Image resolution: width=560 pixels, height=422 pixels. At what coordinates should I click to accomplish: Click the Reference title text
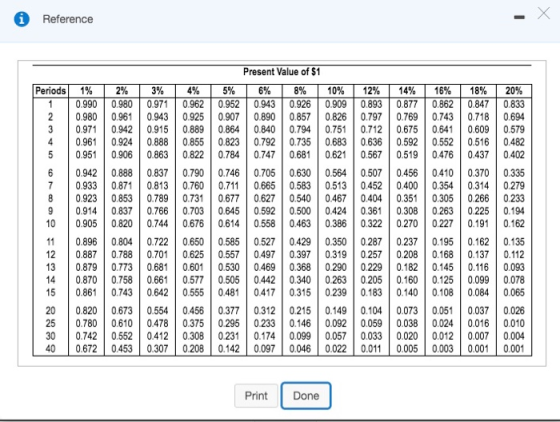click(x=68, y=19)
